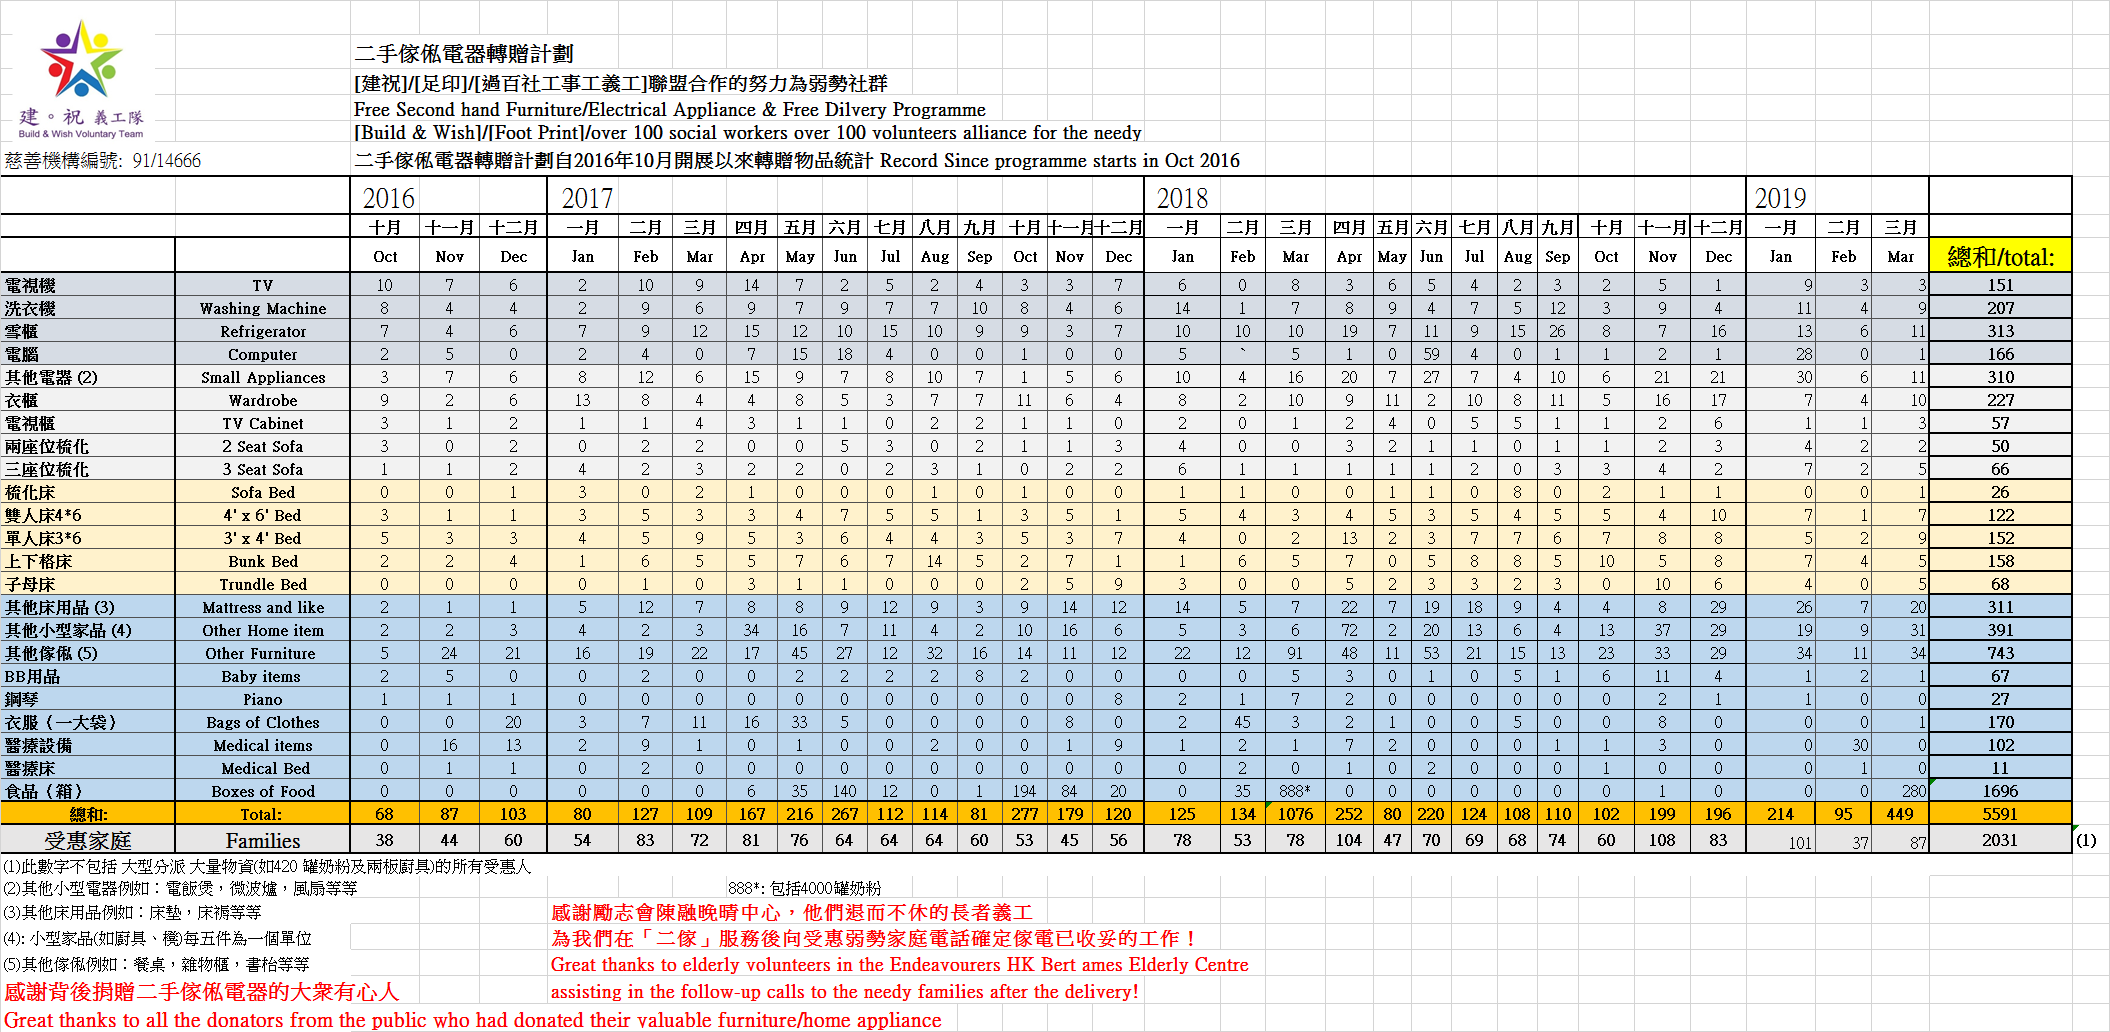Viewport: 2110px width, 1032px height.
Task: Select the families total cell 2031
Action: pyautogui.click(x=2000, y=840)
